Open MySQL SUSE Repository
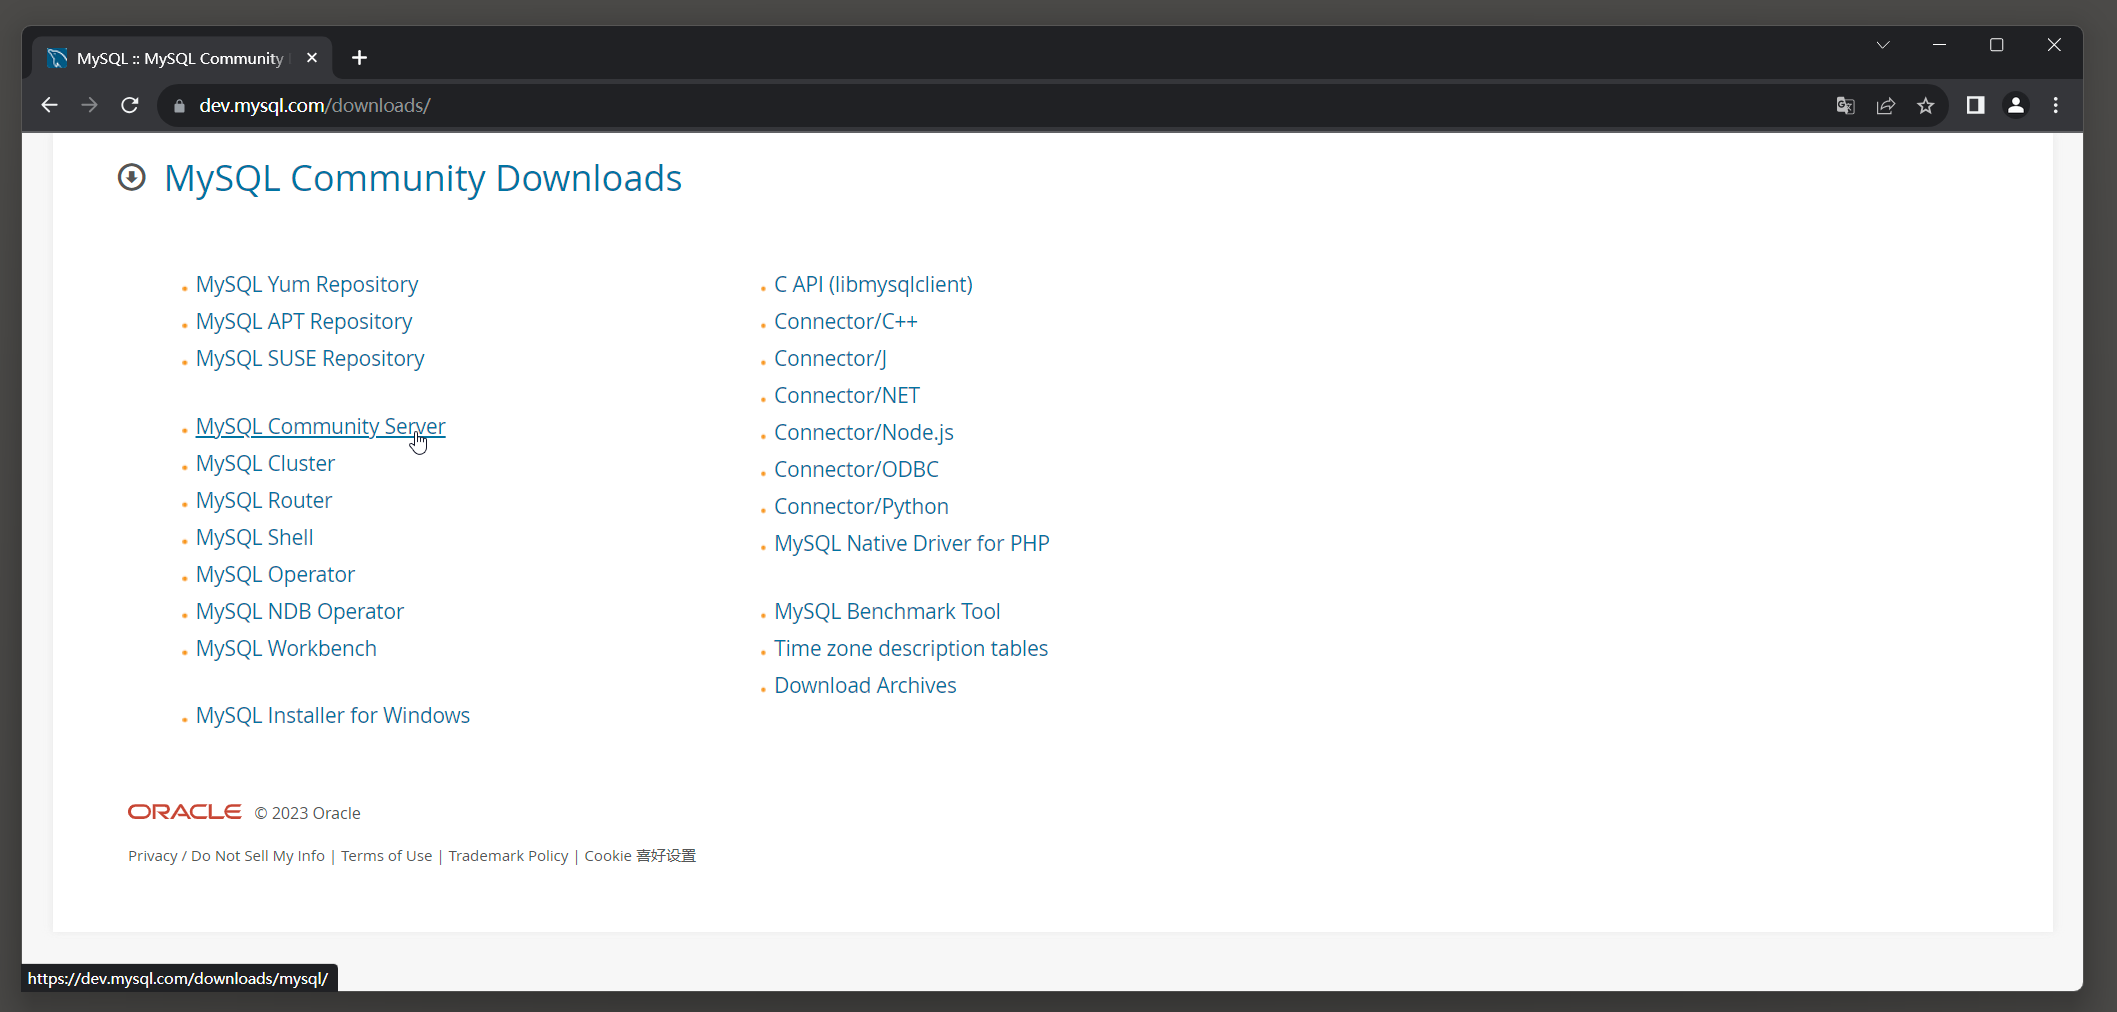 click(x=310, y=358)
